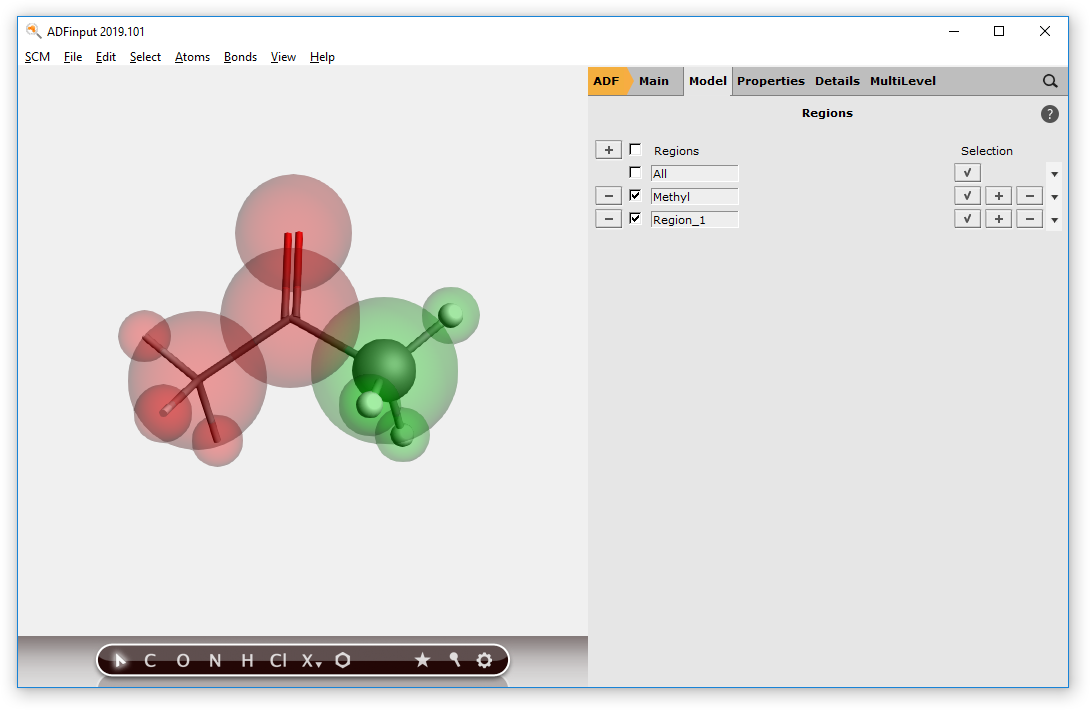Add a new region with plus button
This screenshot has width=1090, height=710.
click(608, 150)
